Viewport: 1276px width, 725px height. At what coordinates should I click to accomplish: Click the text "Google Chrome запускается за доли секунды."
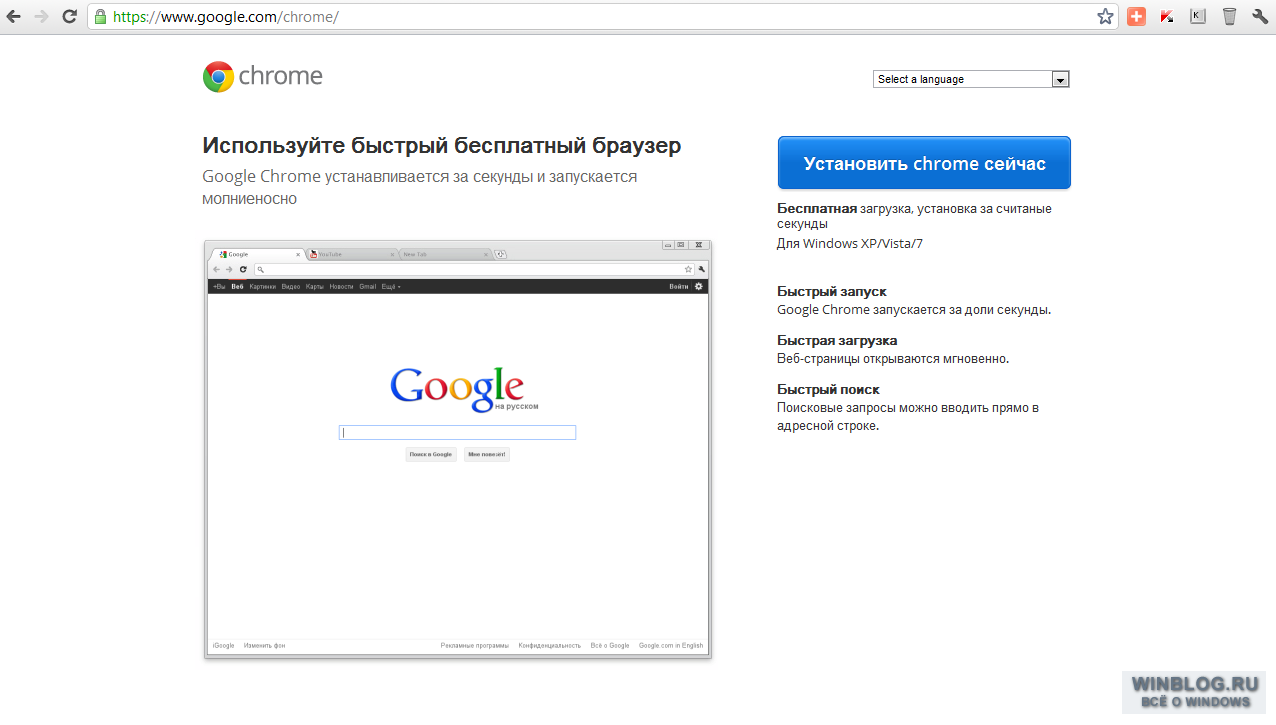[x=914, y=310]
